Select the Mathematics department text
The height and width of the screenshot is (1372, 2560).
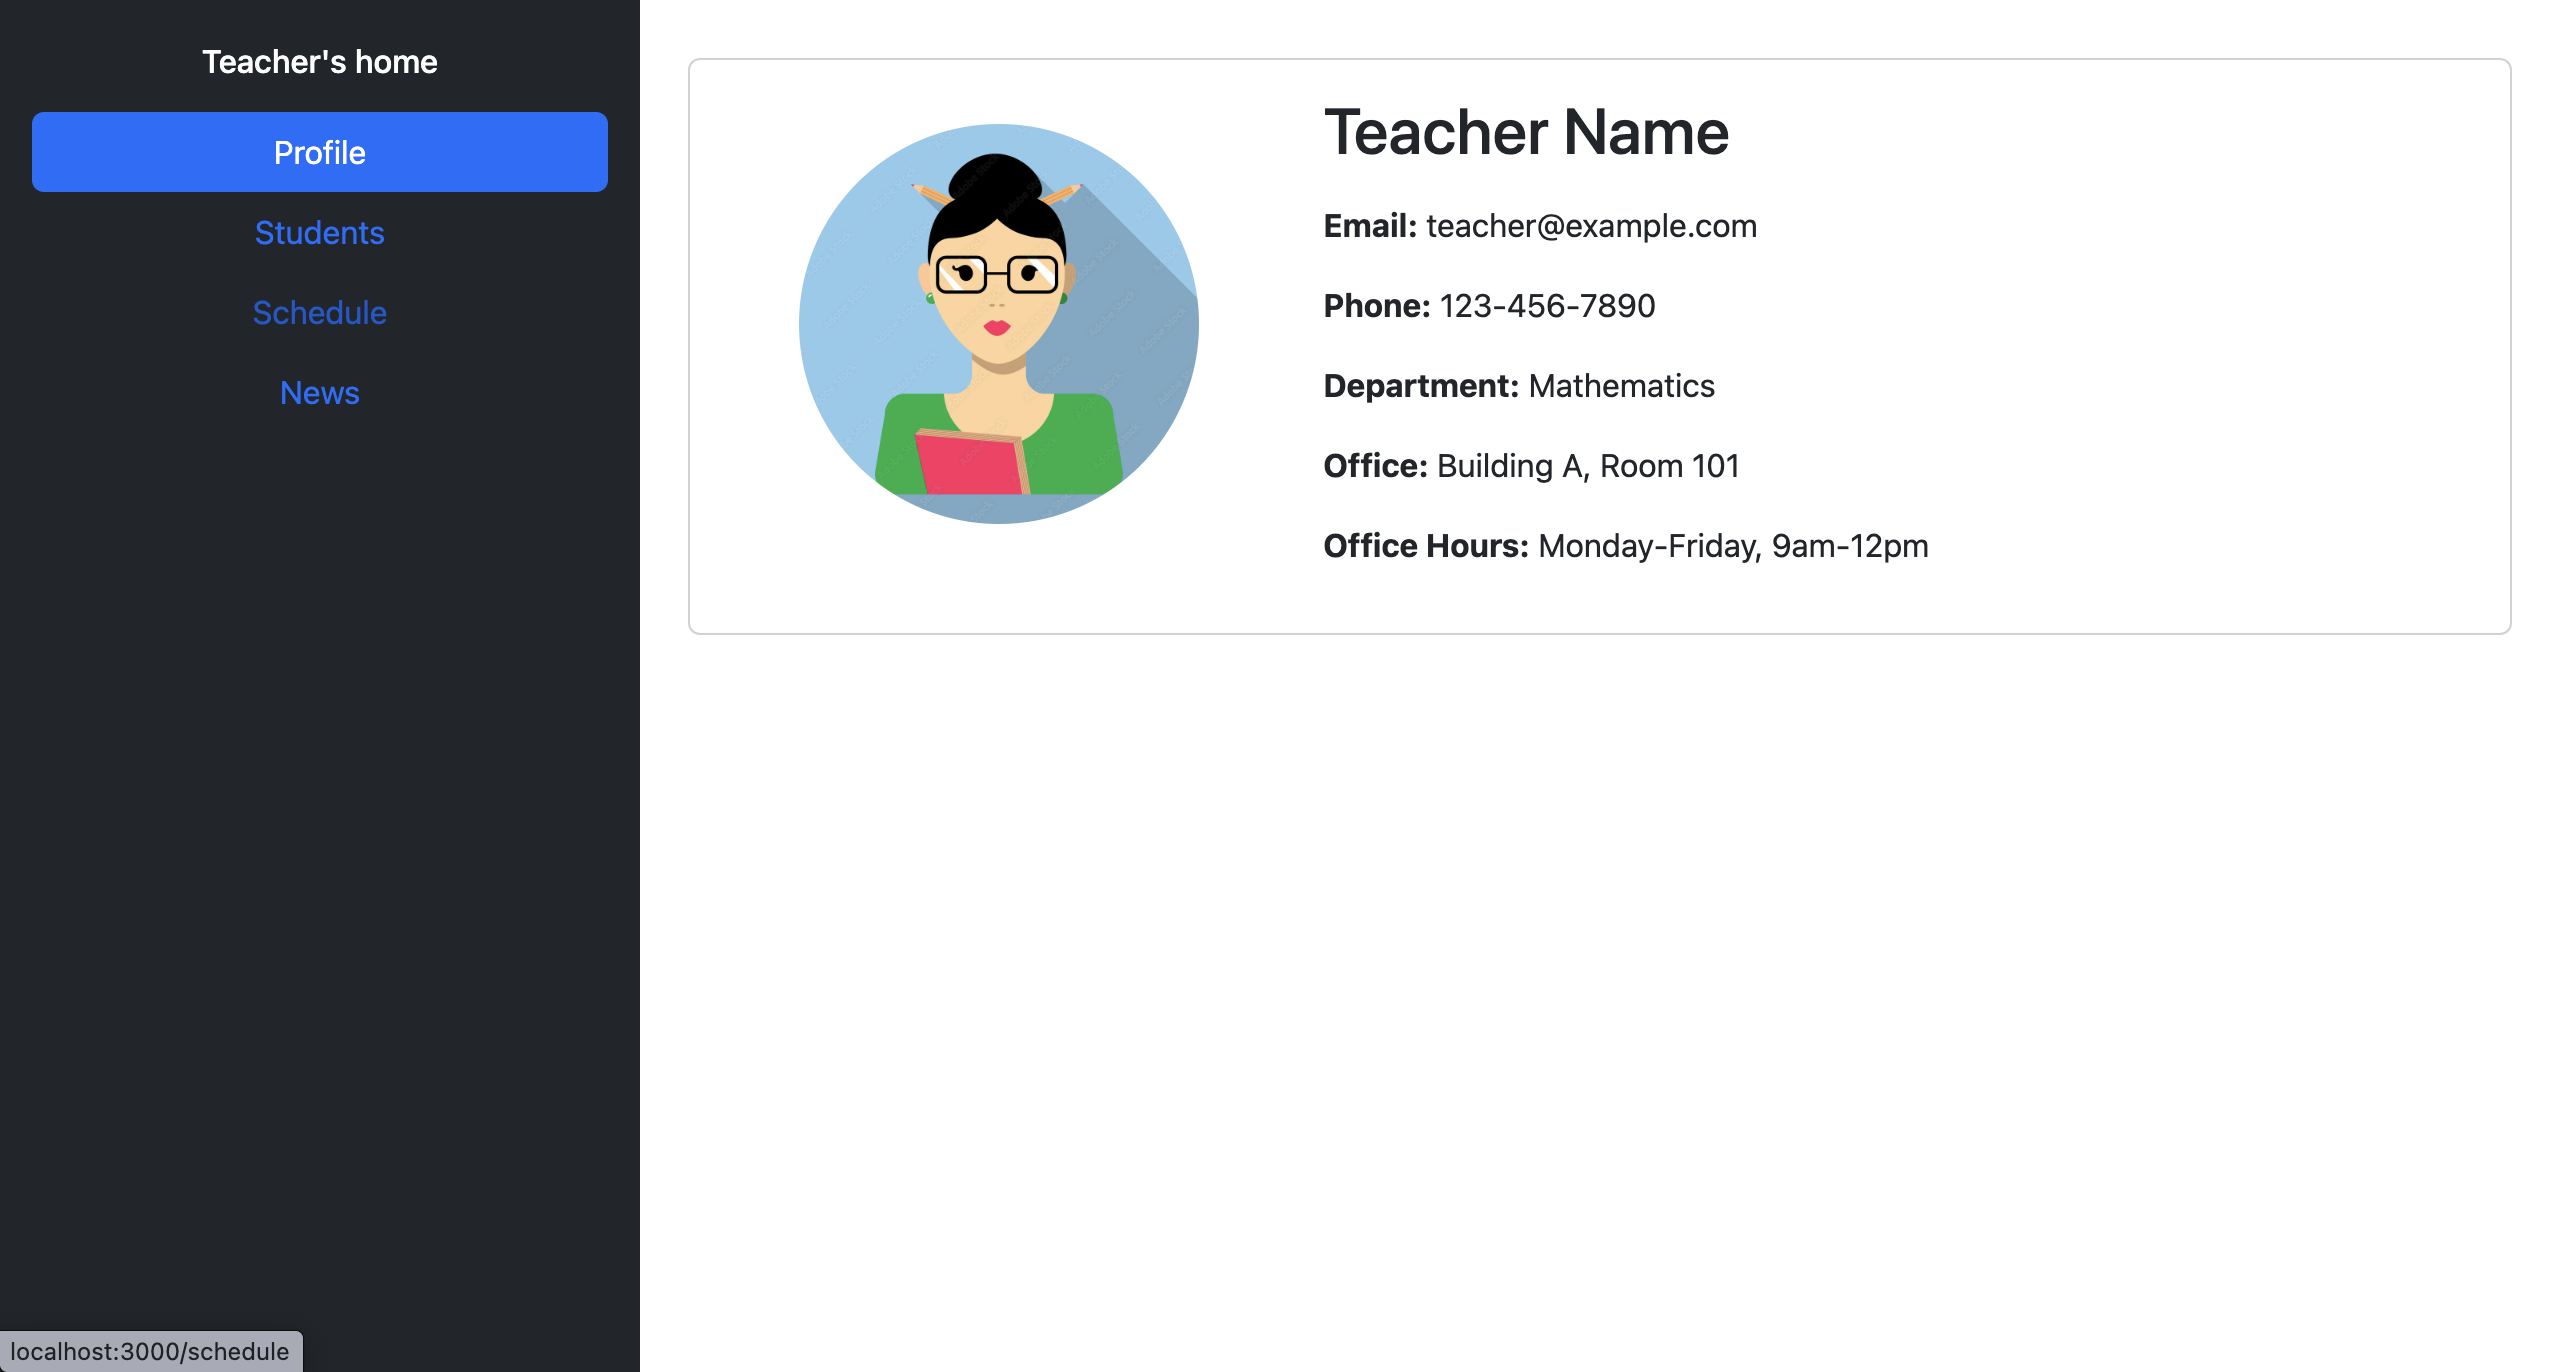(x=1620, y=386)
